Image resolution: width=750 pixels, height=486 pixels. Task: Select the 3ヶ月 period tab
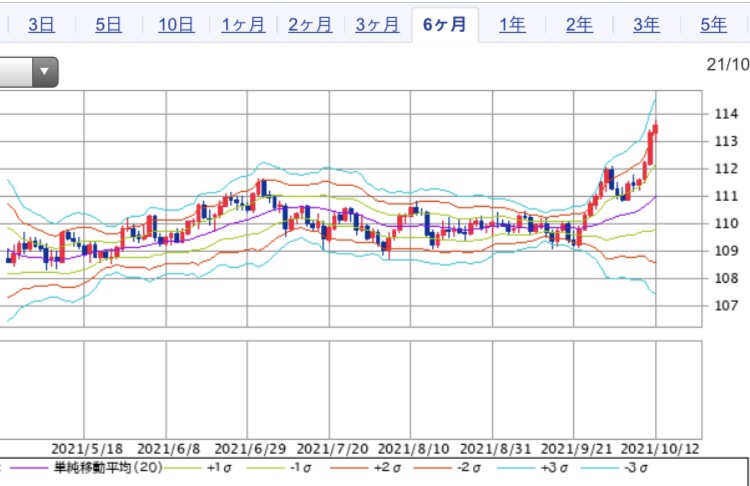point(377,24)
